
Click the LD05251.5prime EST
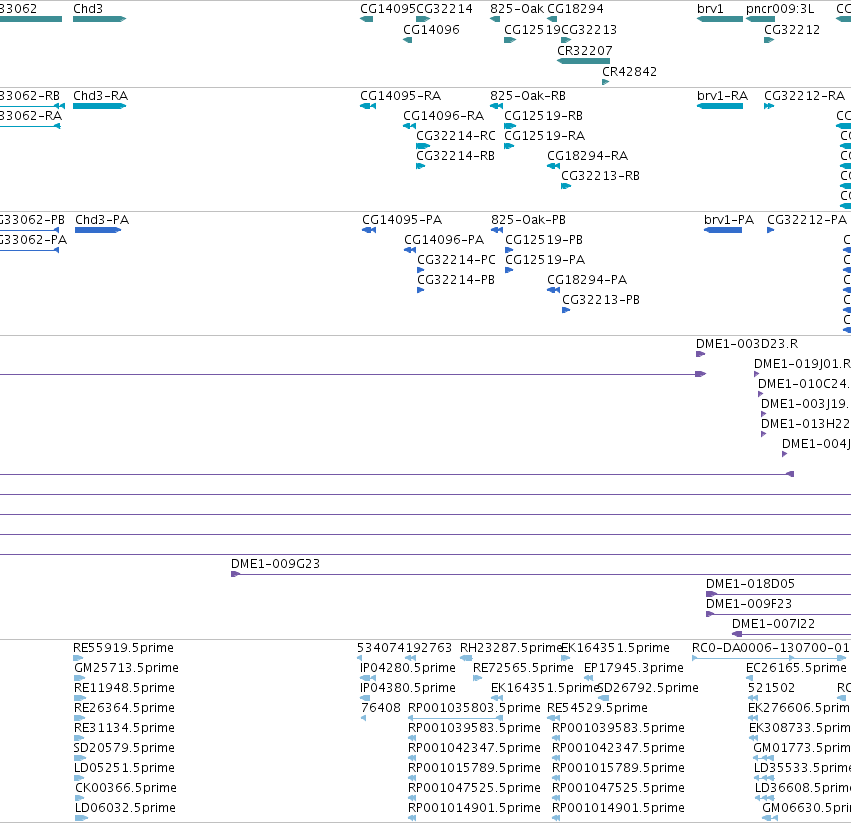79,779
